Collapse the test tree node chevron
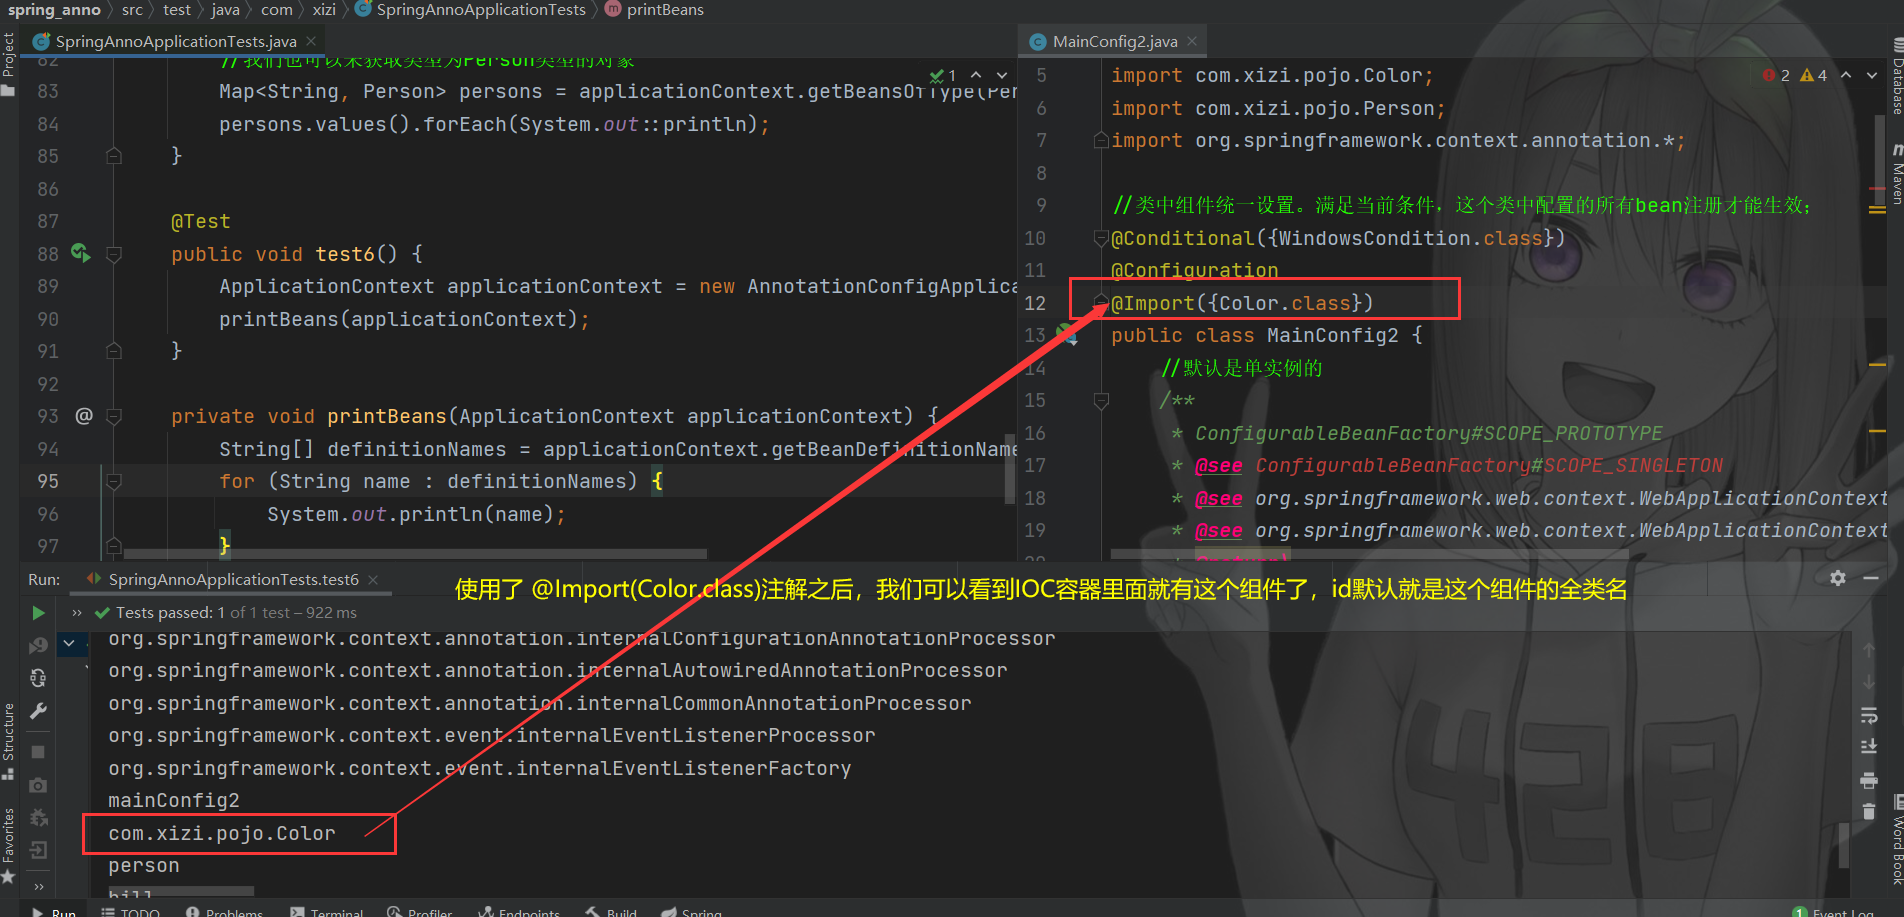Image resolution: width=1904 pixels, height=917 pixels. coord(69,643)
